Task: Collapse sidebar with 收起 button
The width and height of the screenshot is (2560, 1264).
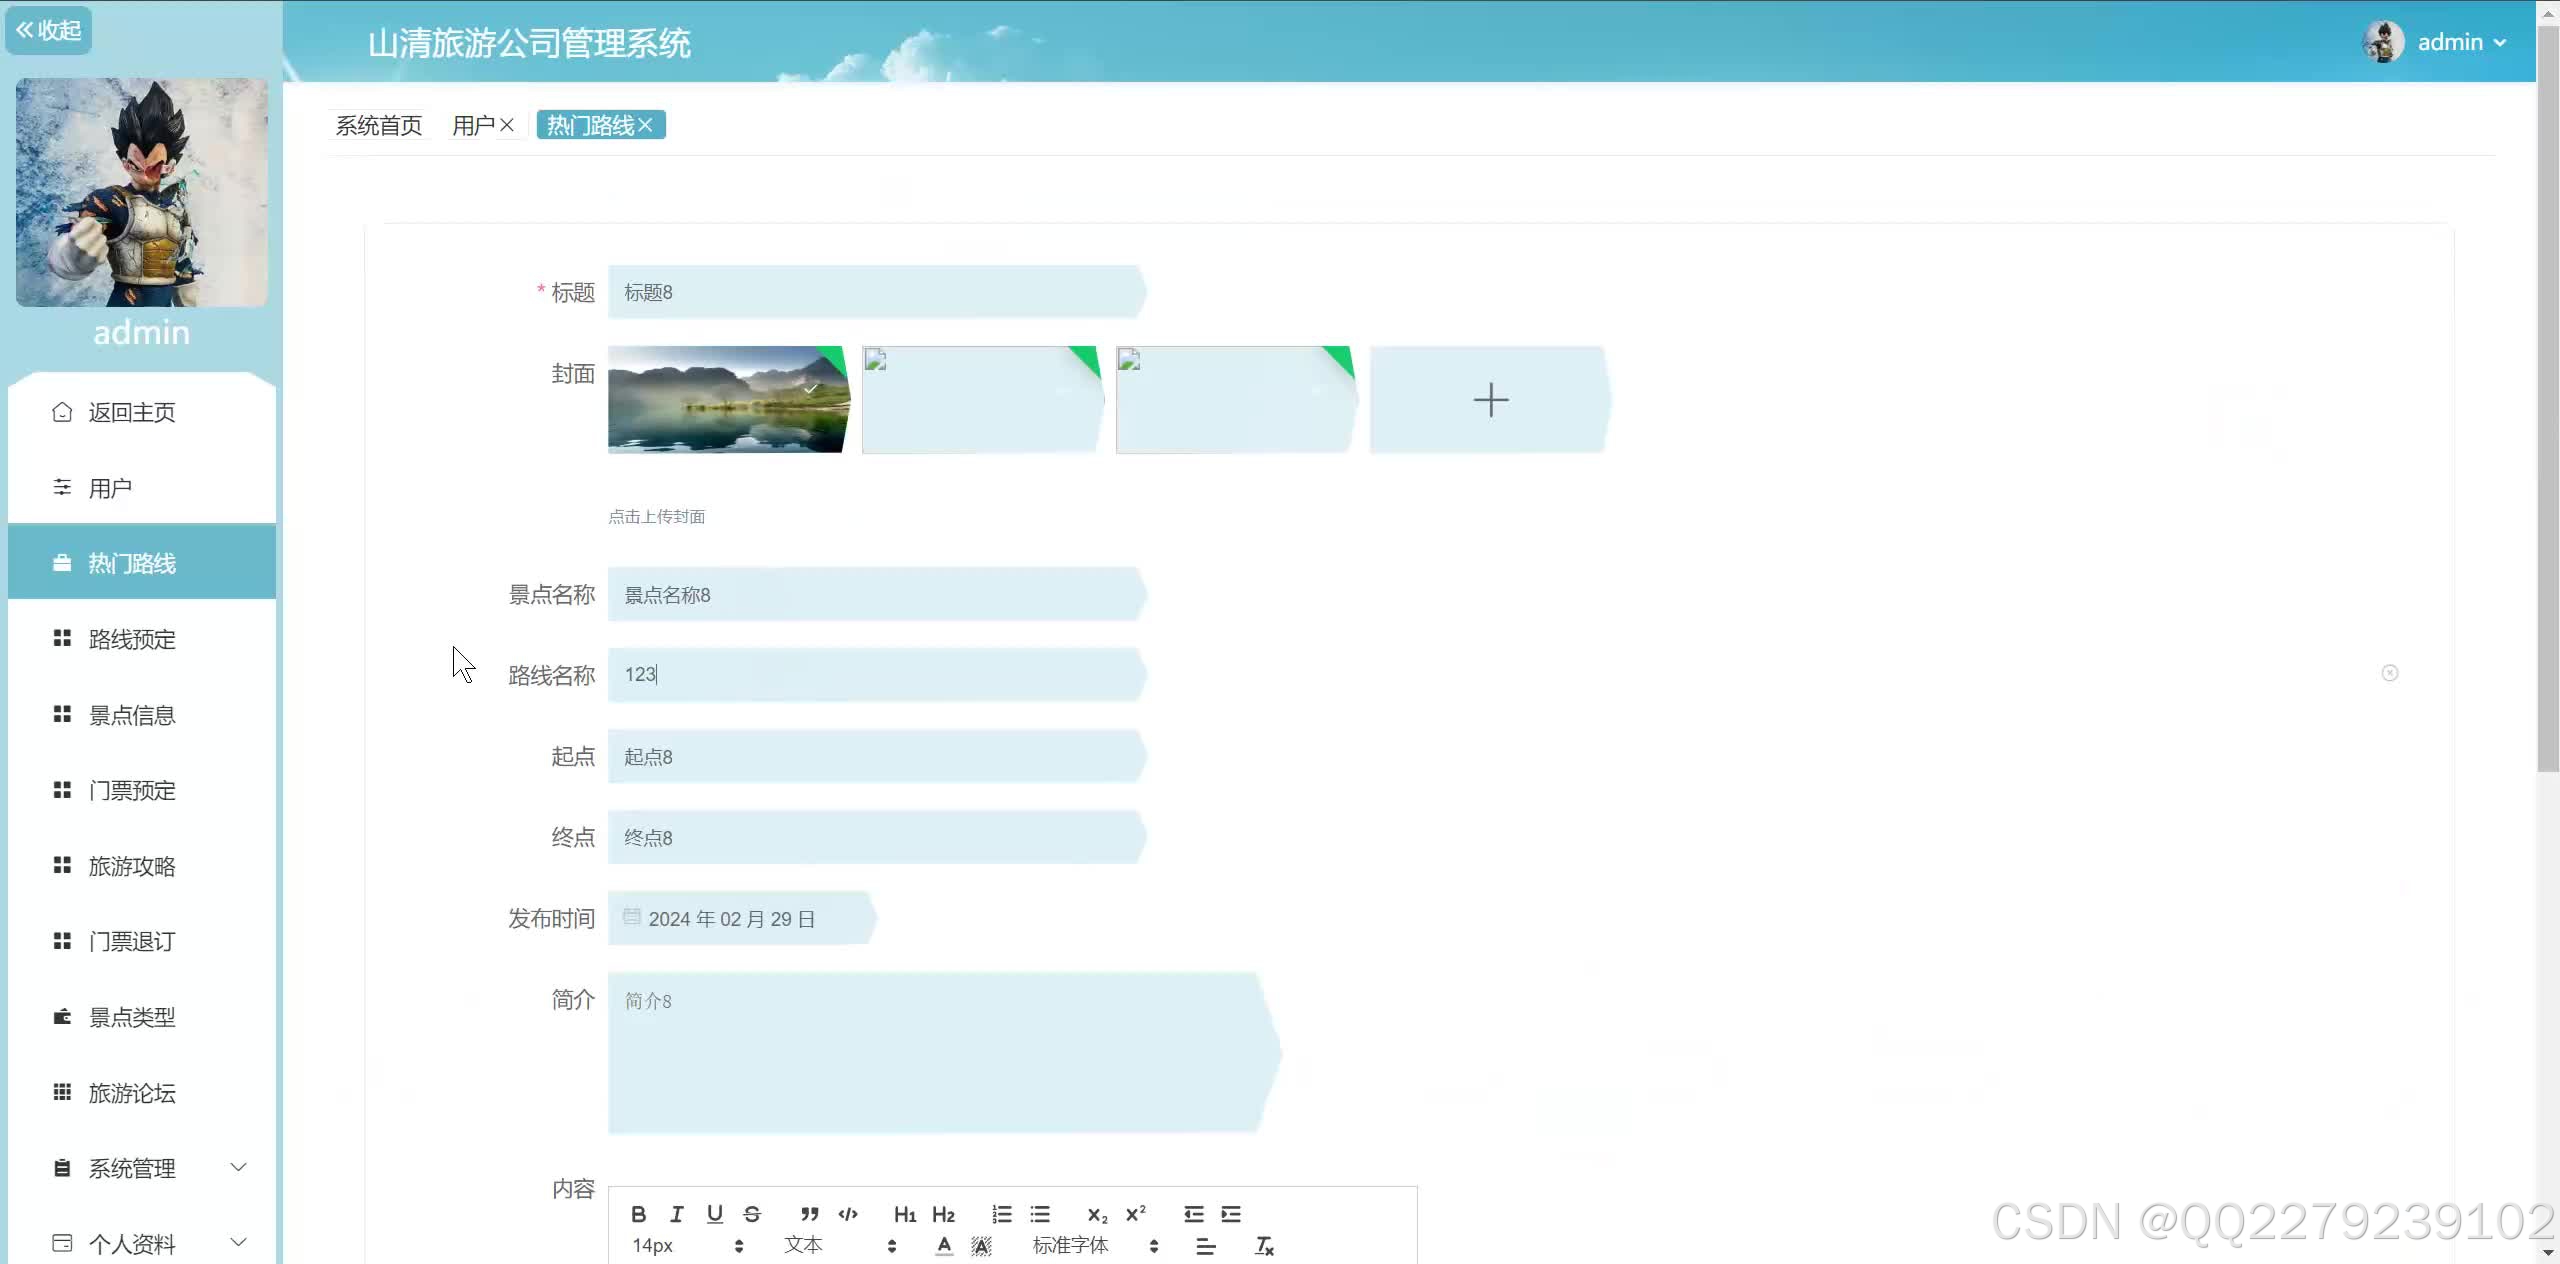Action: (48, 30)
